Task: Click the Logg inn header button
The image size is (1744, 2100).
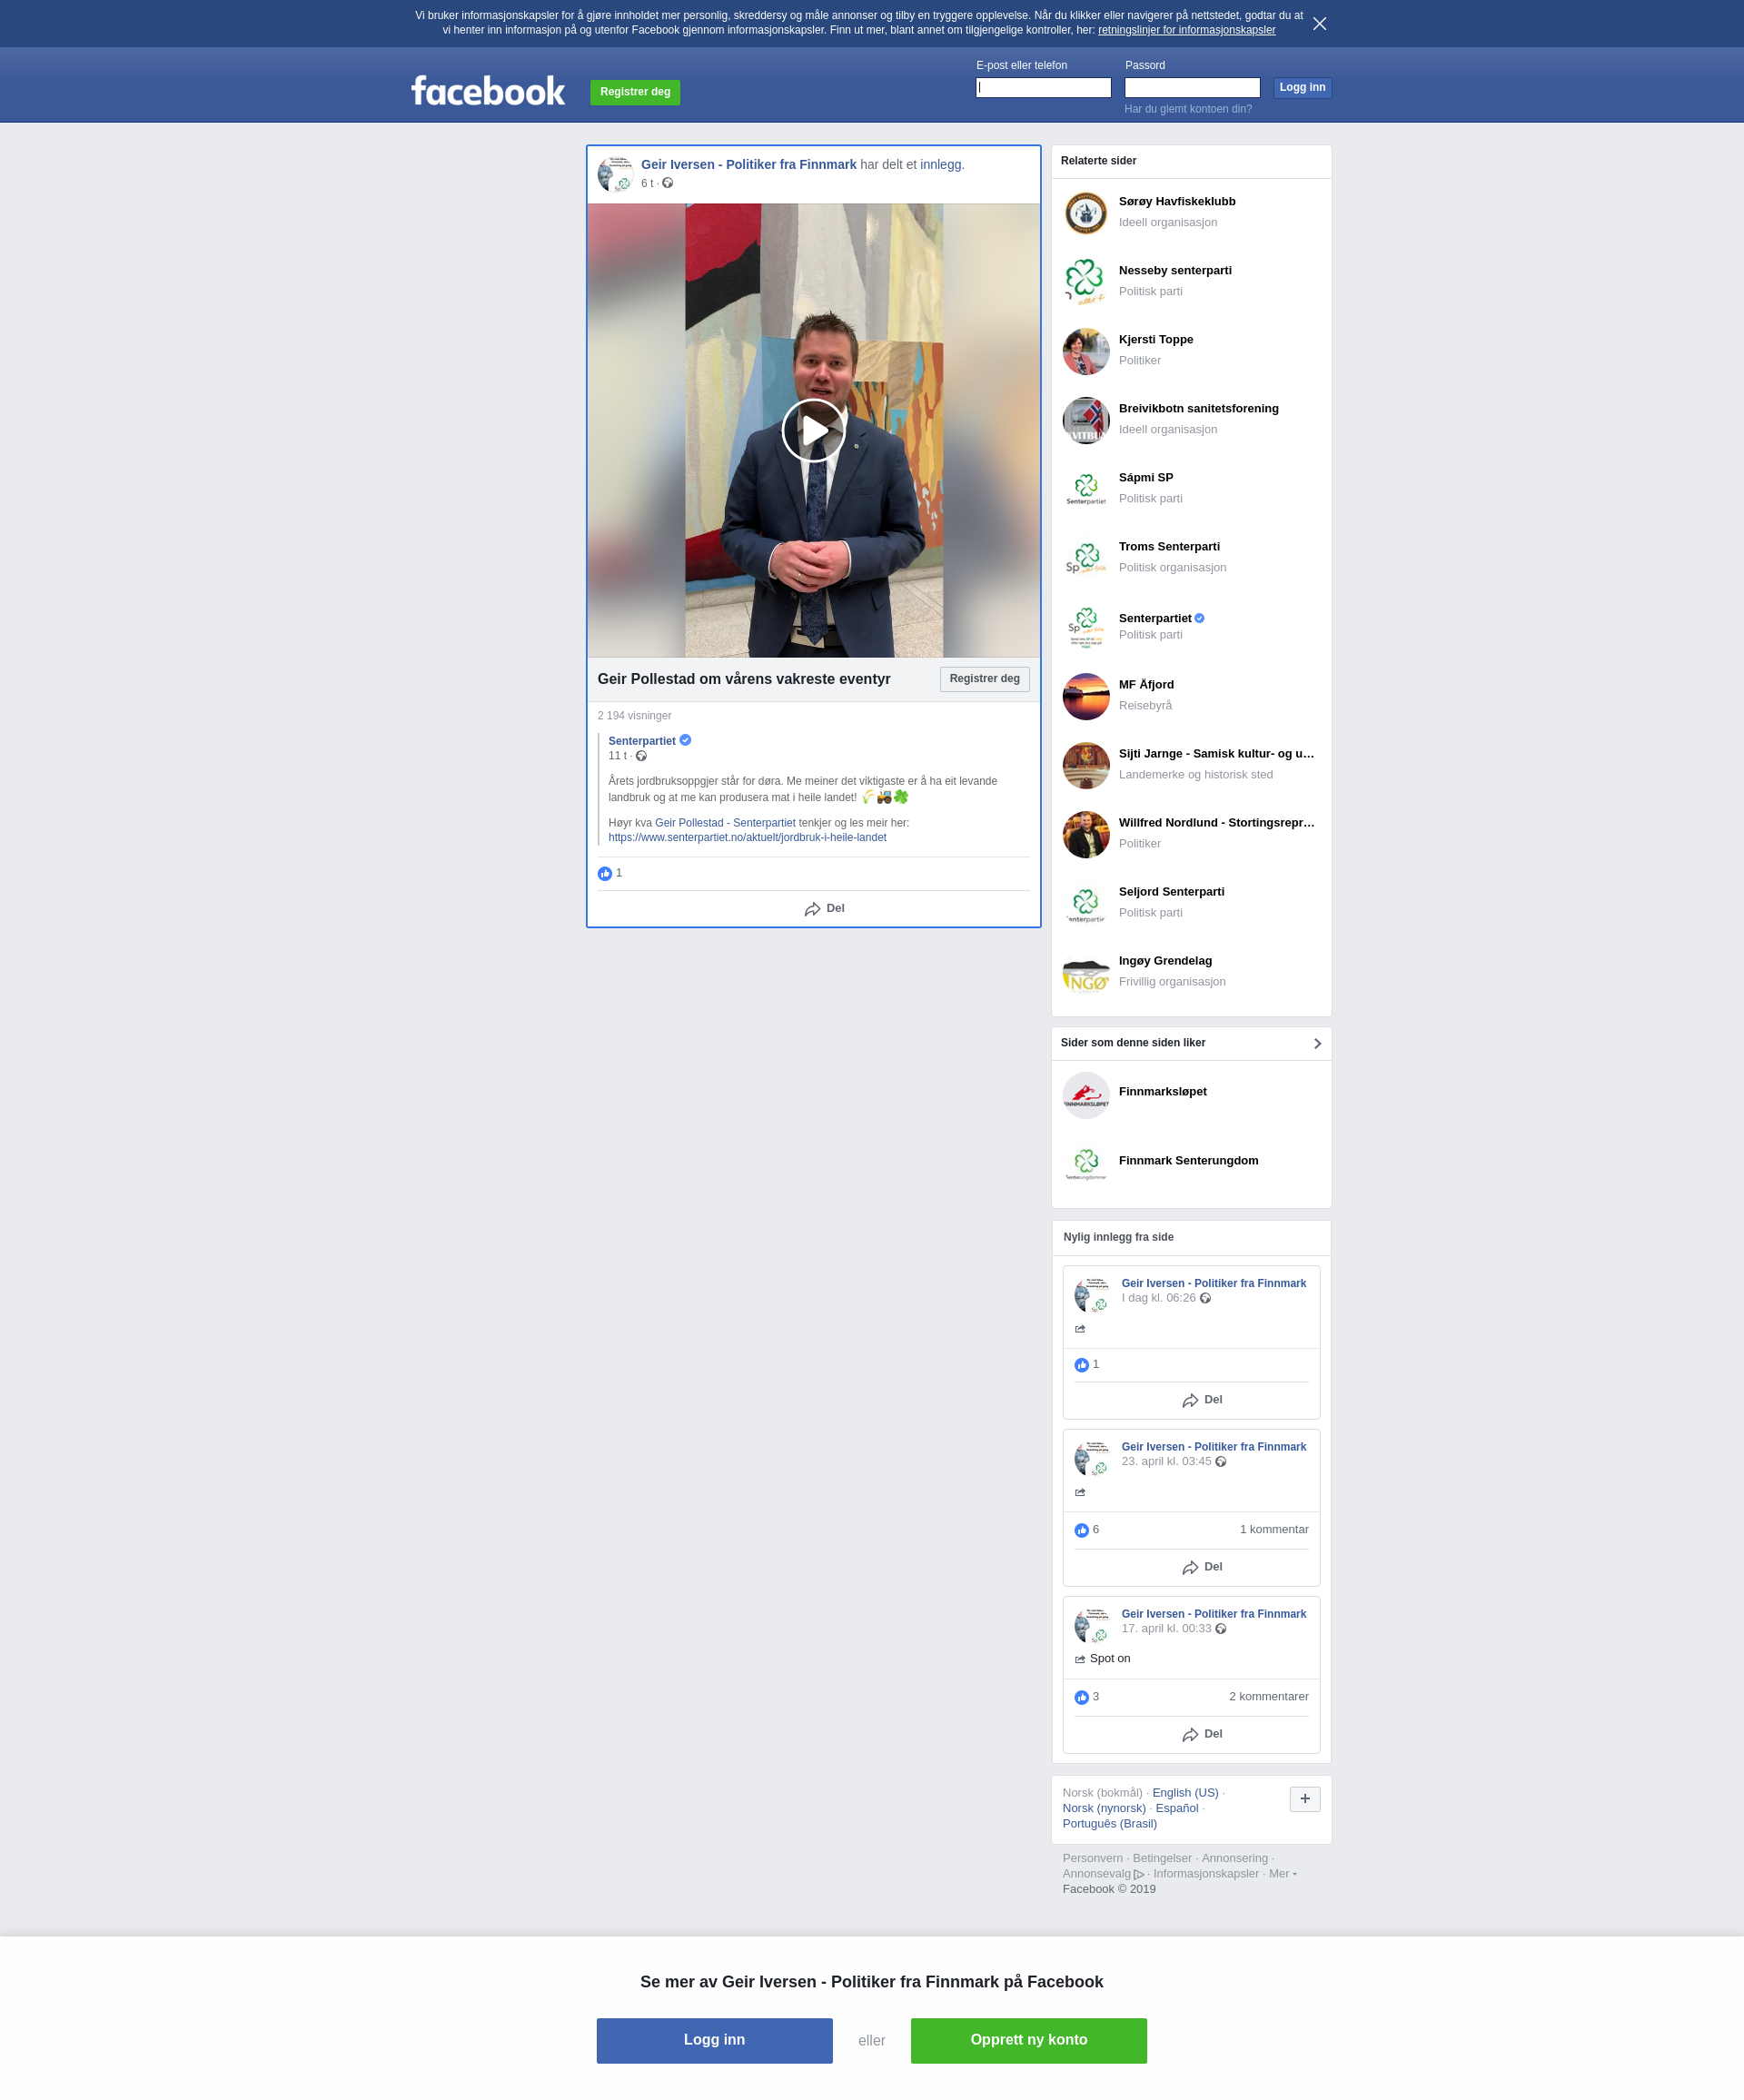Action: click(1302, 88)
